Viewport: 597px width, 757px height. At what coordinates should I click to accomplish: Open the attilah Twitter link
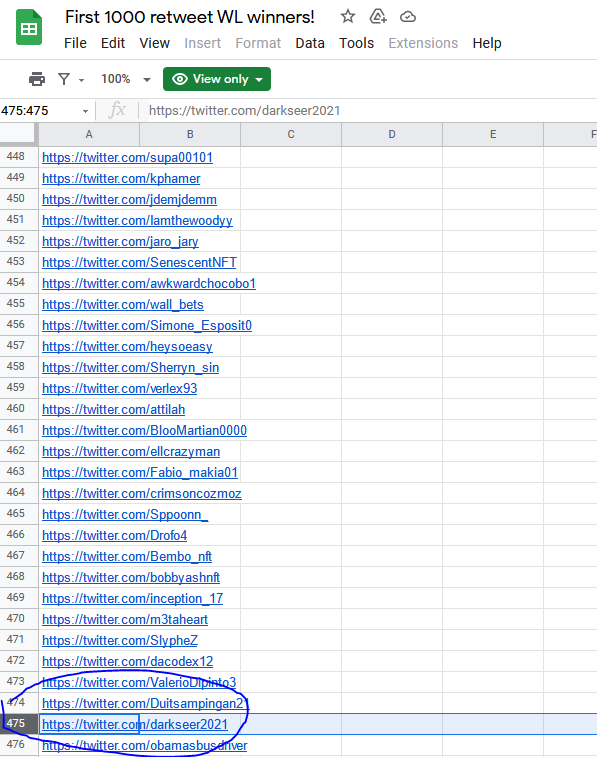click(113, 409)
